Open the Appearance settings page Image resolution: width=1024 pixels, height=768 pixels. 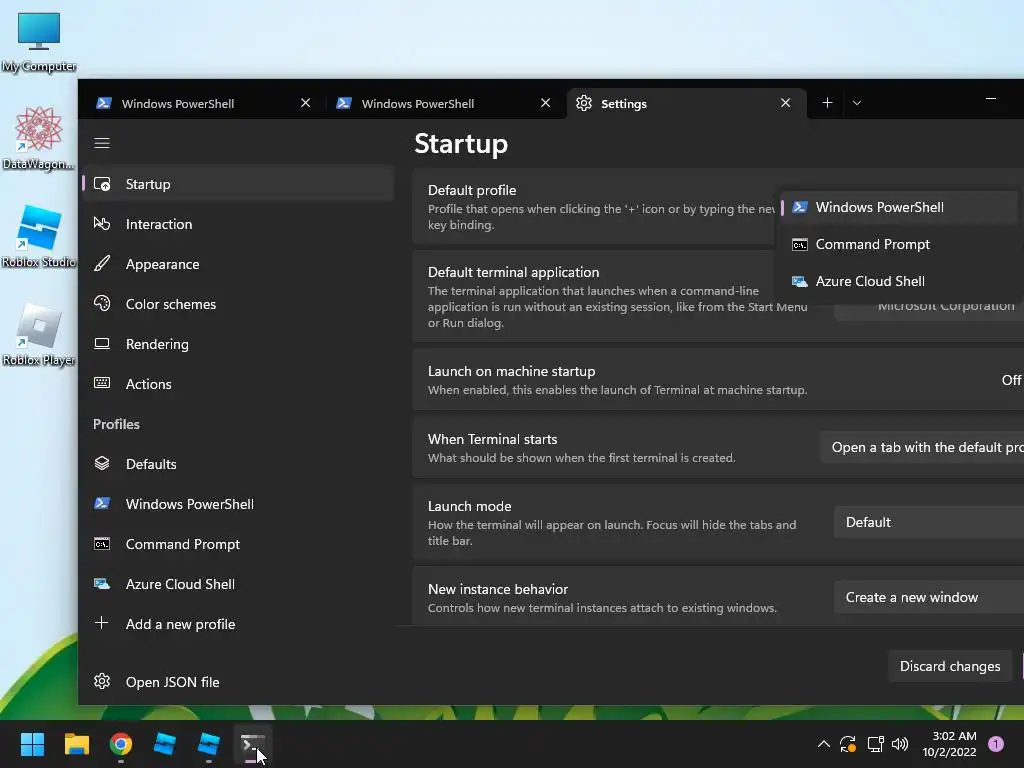pyautogui.click(x=238, y=264)
